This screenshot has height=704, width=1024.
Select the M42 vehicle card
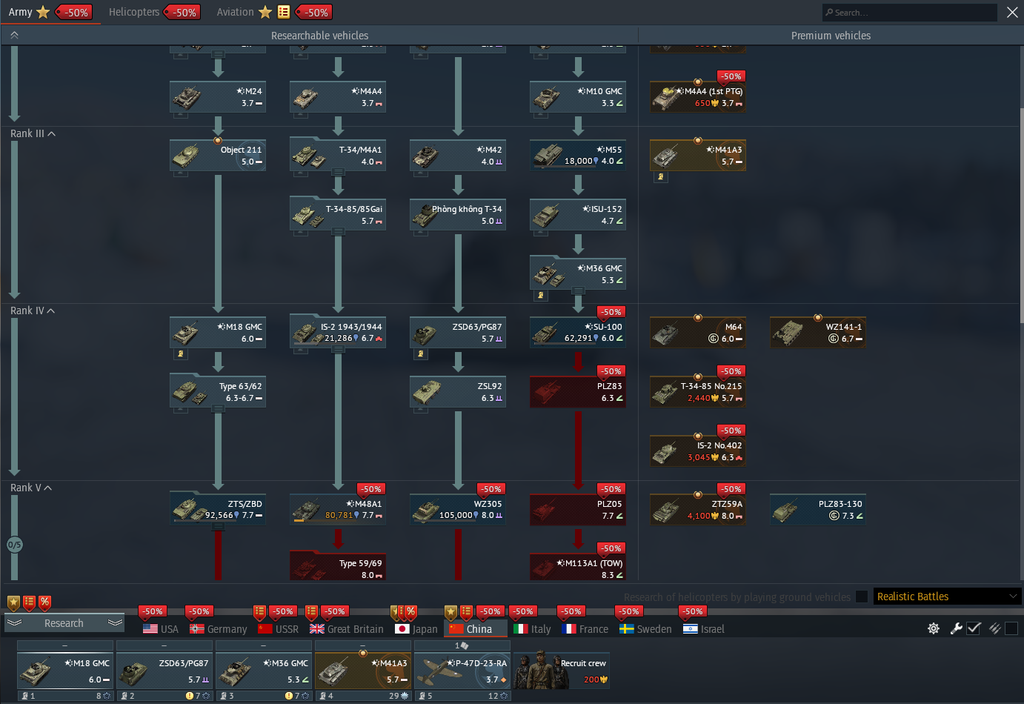point(458,155)
